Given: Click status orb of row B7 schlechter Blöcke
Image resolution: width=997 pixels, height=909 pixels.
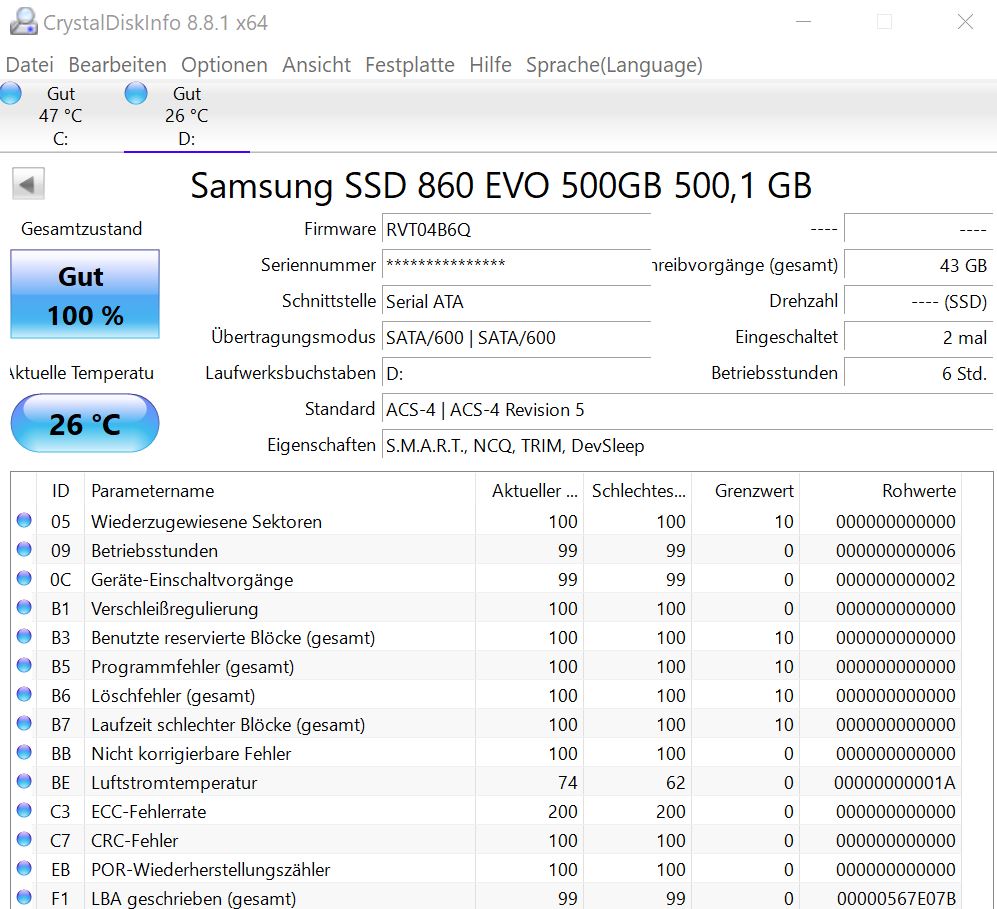Looking at the screenshot, I should coord(24,723).
